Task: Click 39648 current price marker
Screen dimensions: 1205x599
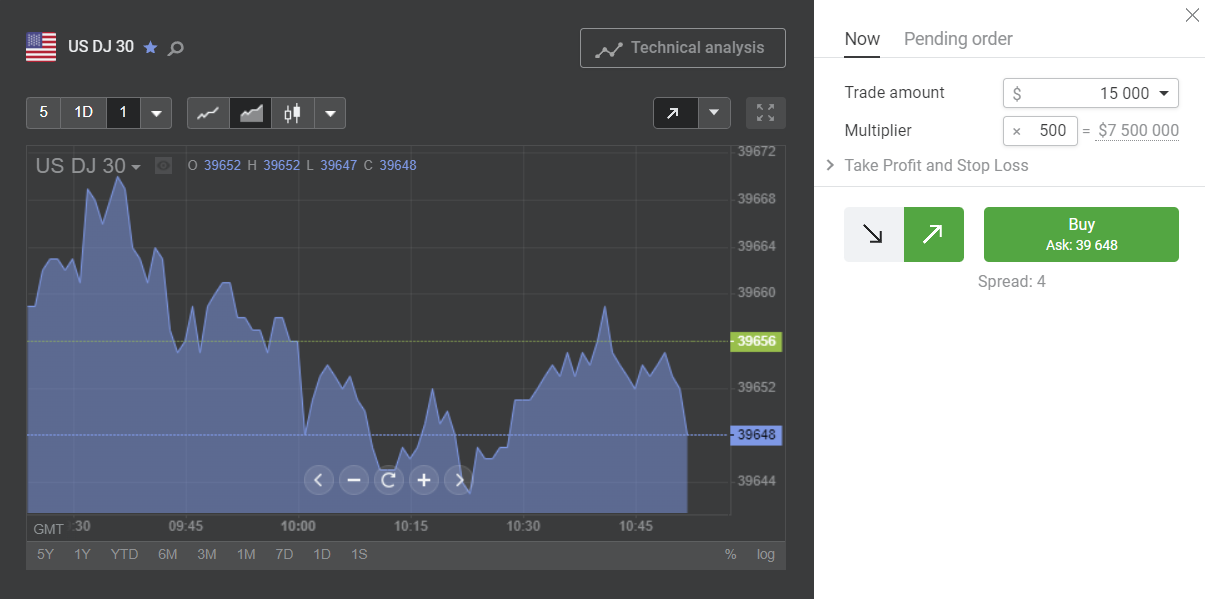Action: pos(756,435)
